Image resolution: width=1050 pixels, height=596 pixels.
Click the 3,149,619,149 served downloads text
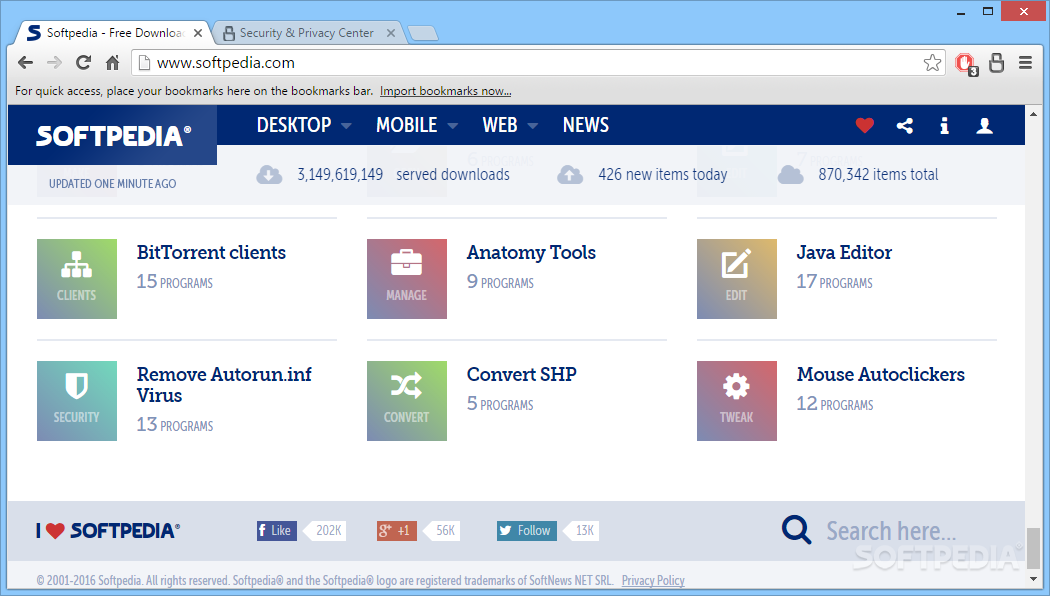[x=403, y=175]
